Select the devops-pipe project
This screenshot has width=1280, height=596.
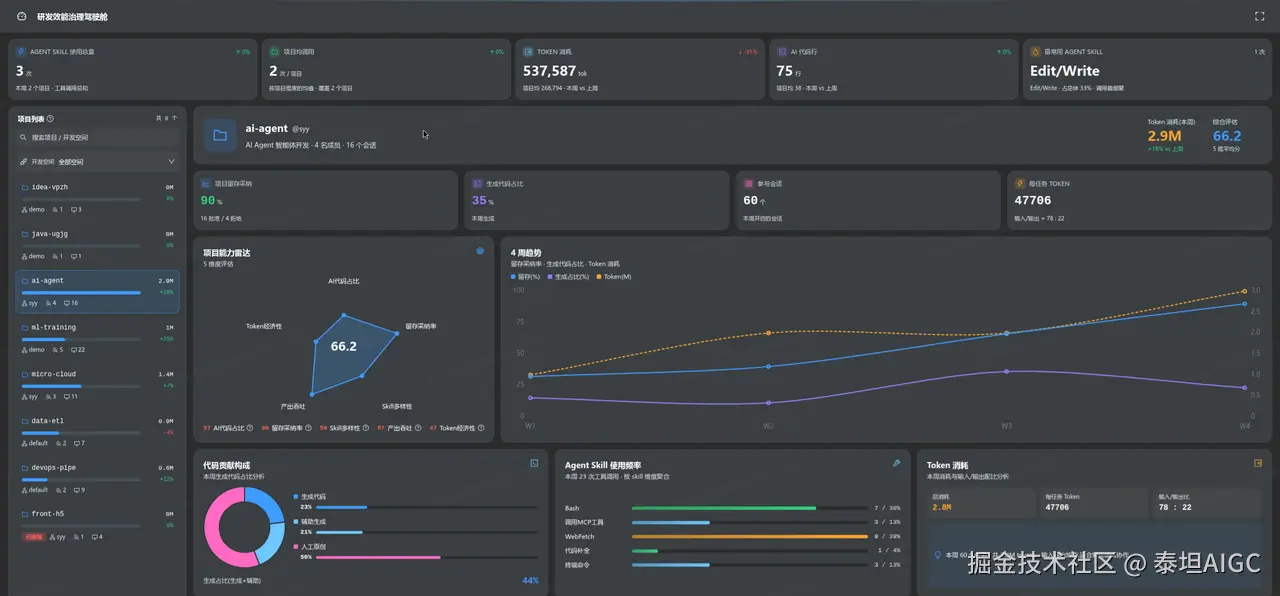pos(98,478)
